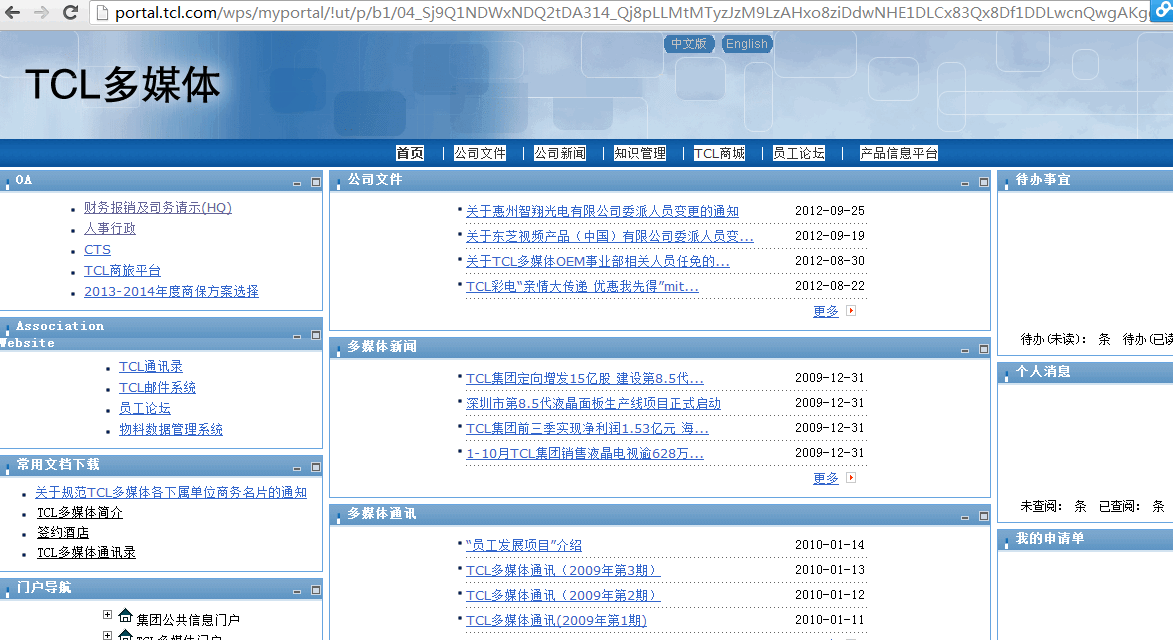Click 更多 in the 多媒体新闻 panel

826,478
